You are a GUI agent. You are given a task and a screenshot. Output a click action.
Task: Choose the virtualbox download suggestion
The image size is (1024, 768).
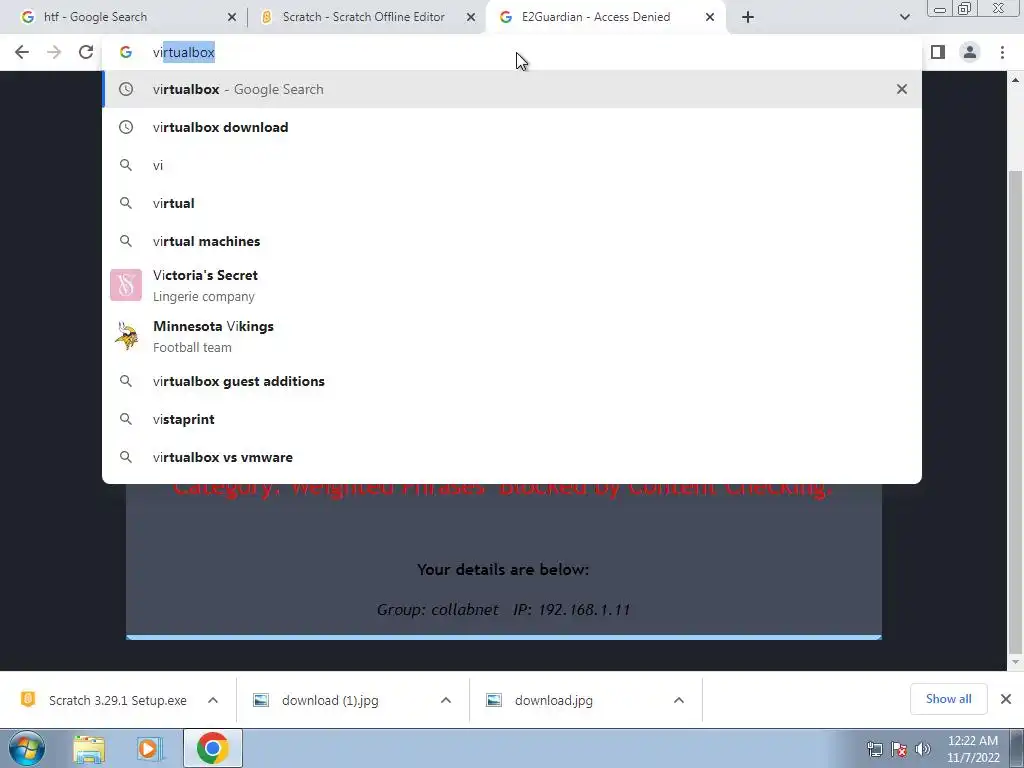click(512, 127)
